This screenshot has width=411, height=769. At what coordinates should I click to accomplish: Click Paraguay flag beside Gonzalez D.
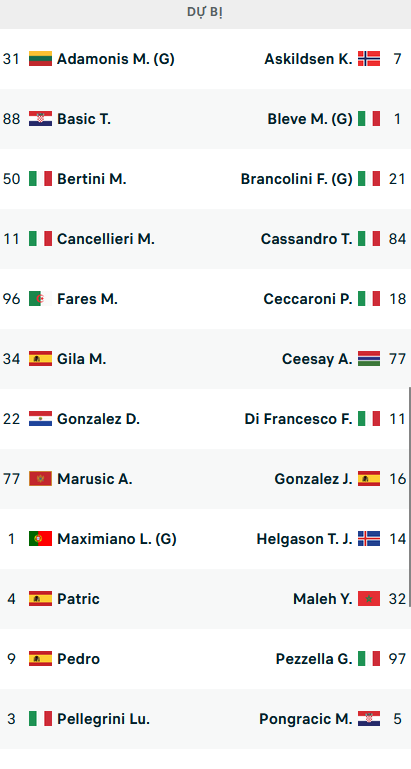(x=40, y=419)
